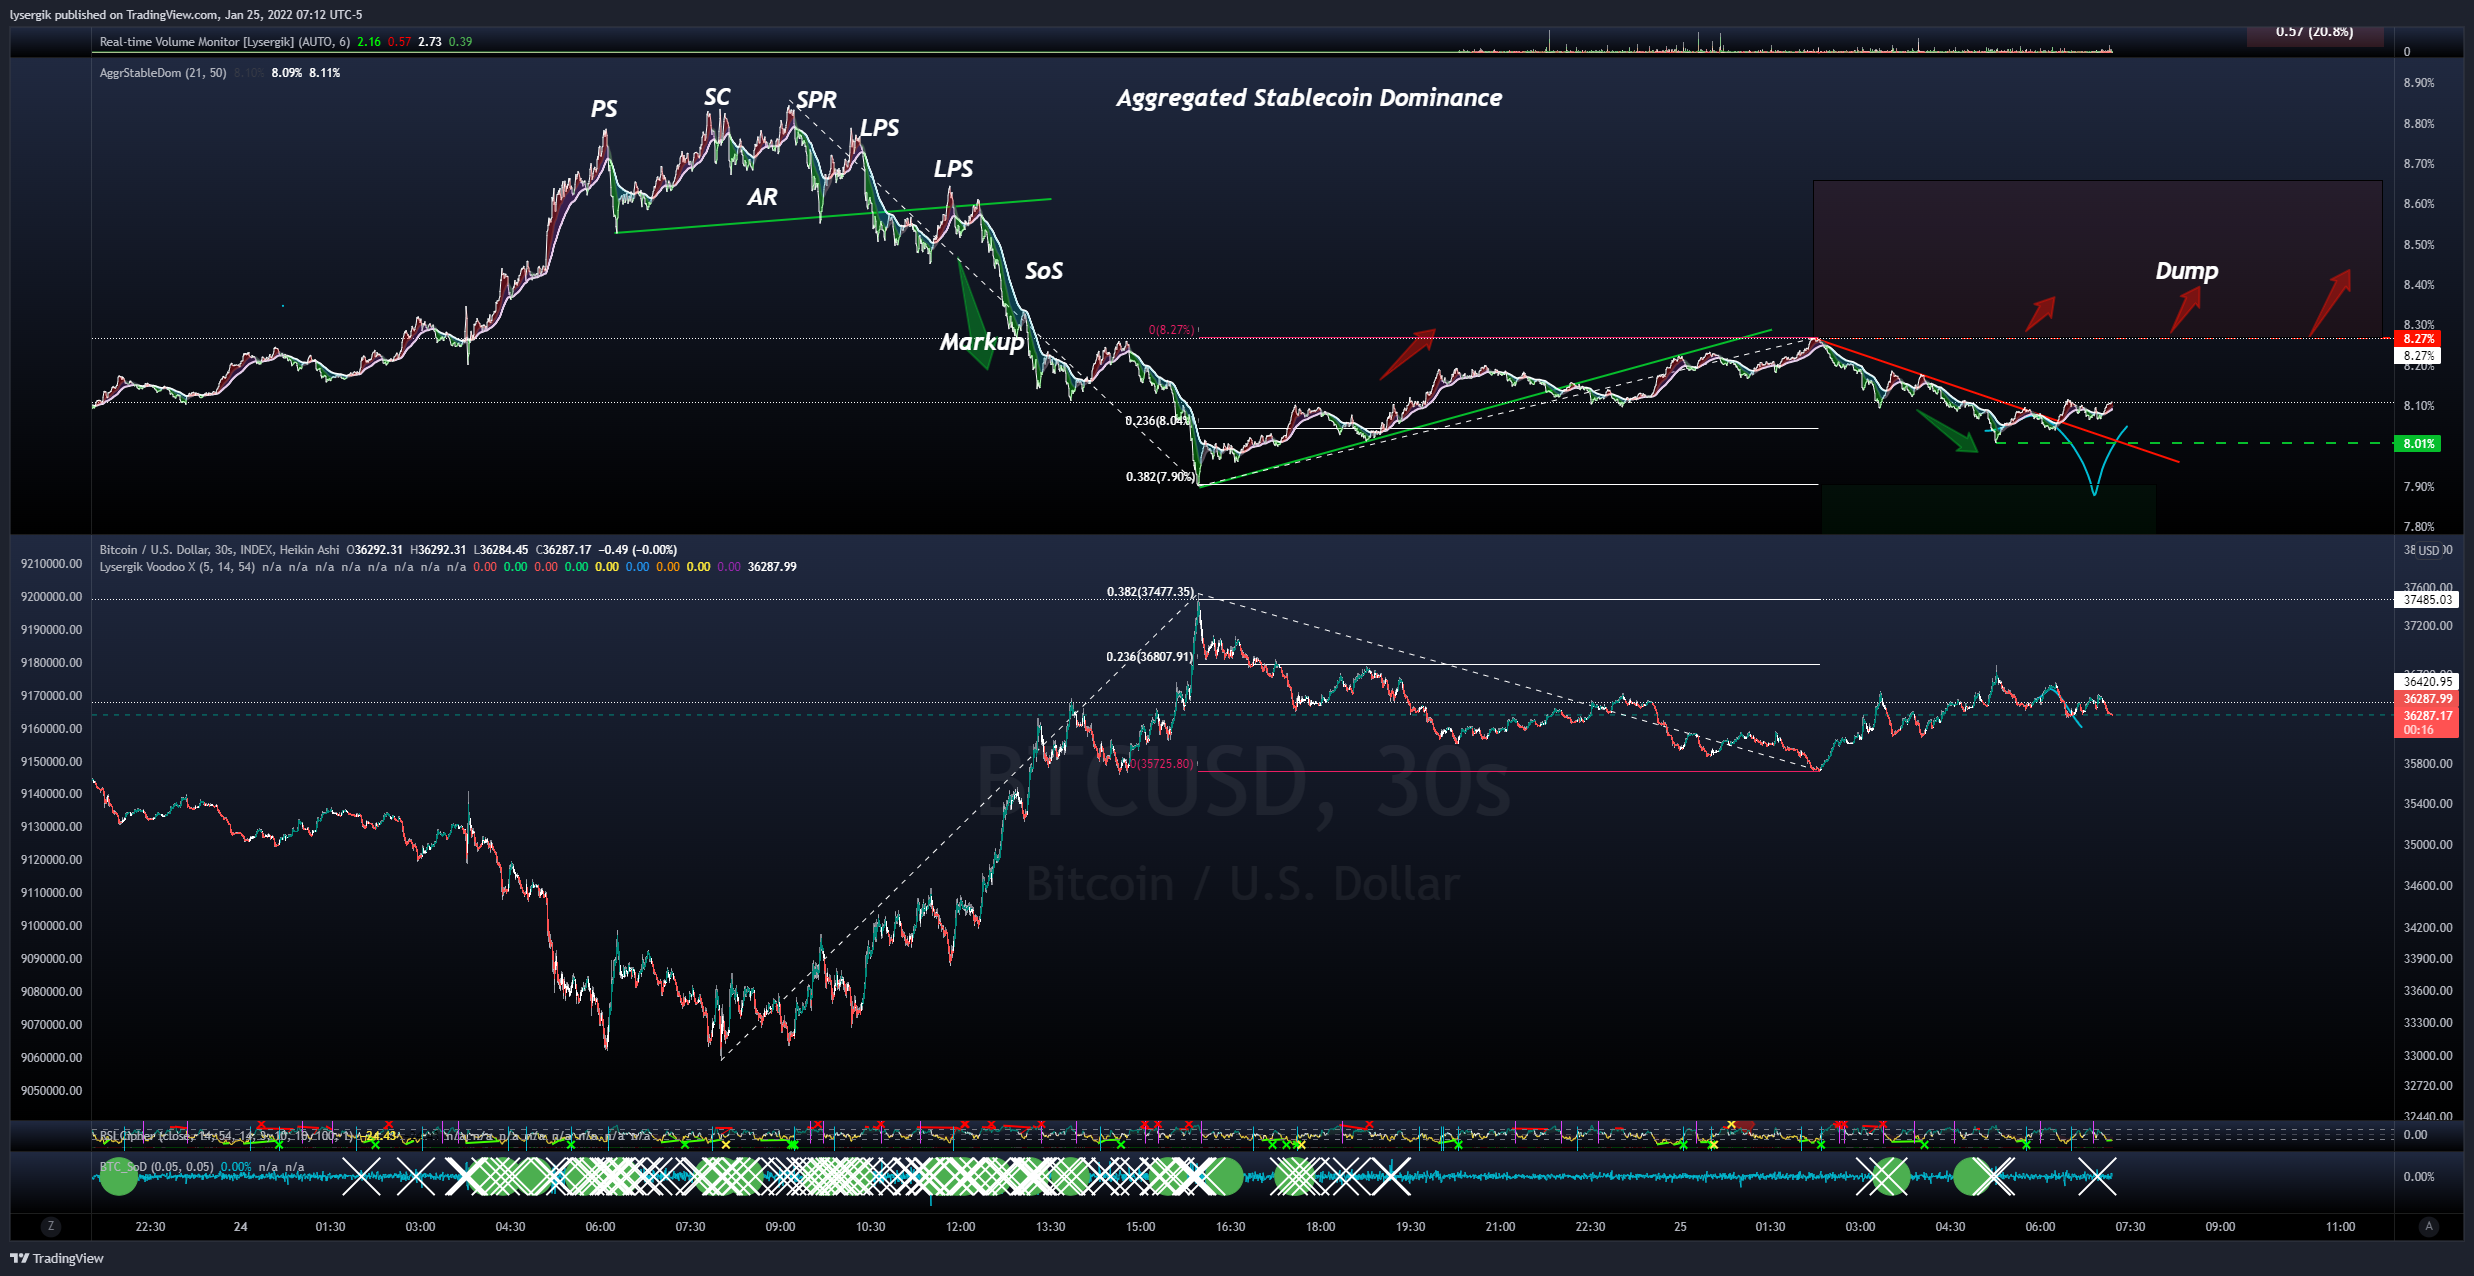Toggle the A auto-scale button

point(2428,1226)
